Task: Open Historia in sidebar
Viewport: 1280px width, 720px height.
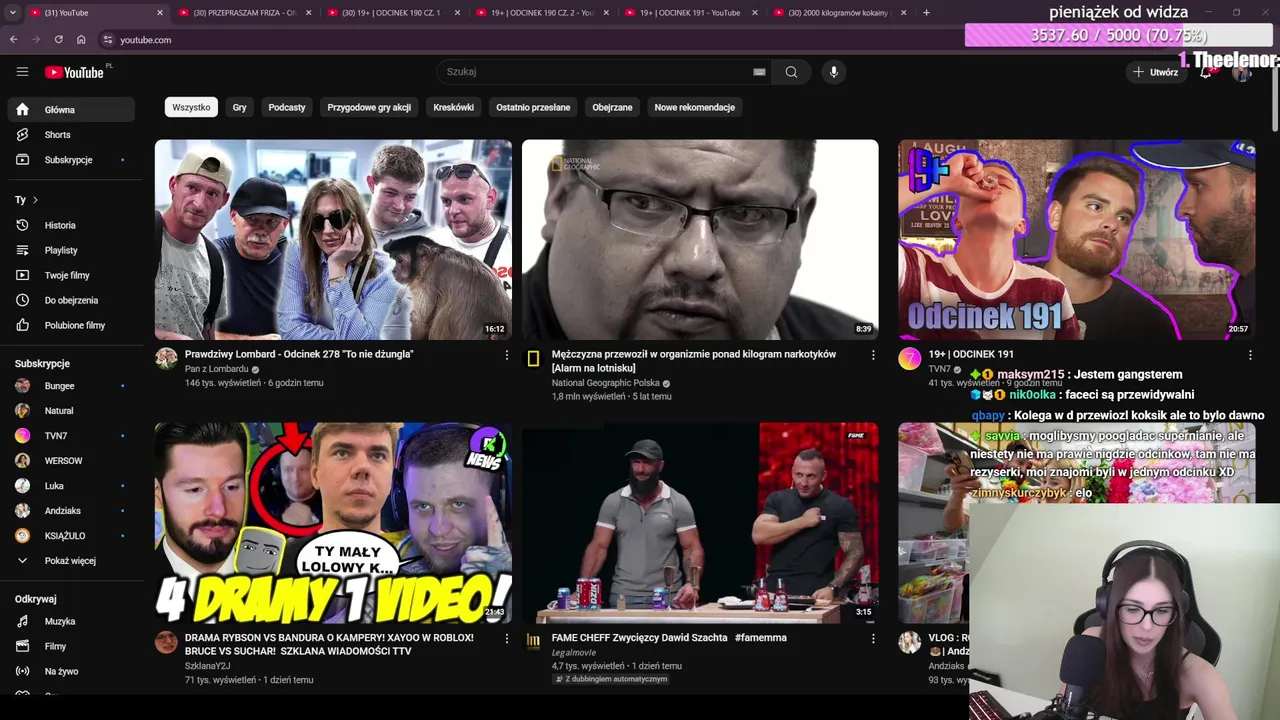Action: click(x=71, y=225)
